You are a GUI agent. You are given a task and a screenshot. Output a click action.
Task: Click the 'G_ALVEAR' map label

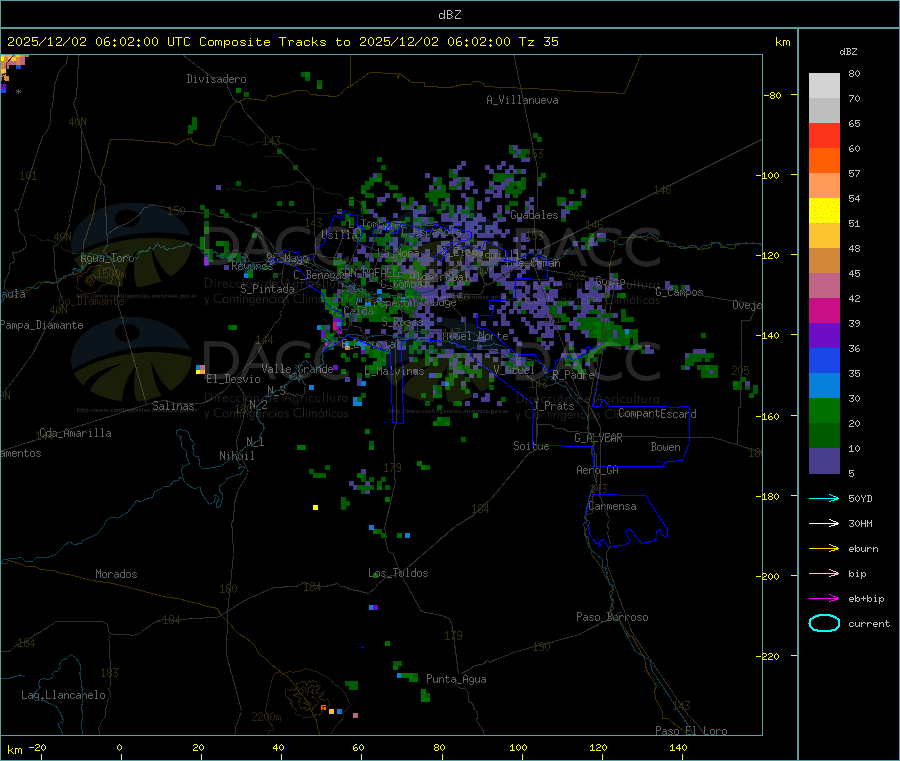click(598, 438)
